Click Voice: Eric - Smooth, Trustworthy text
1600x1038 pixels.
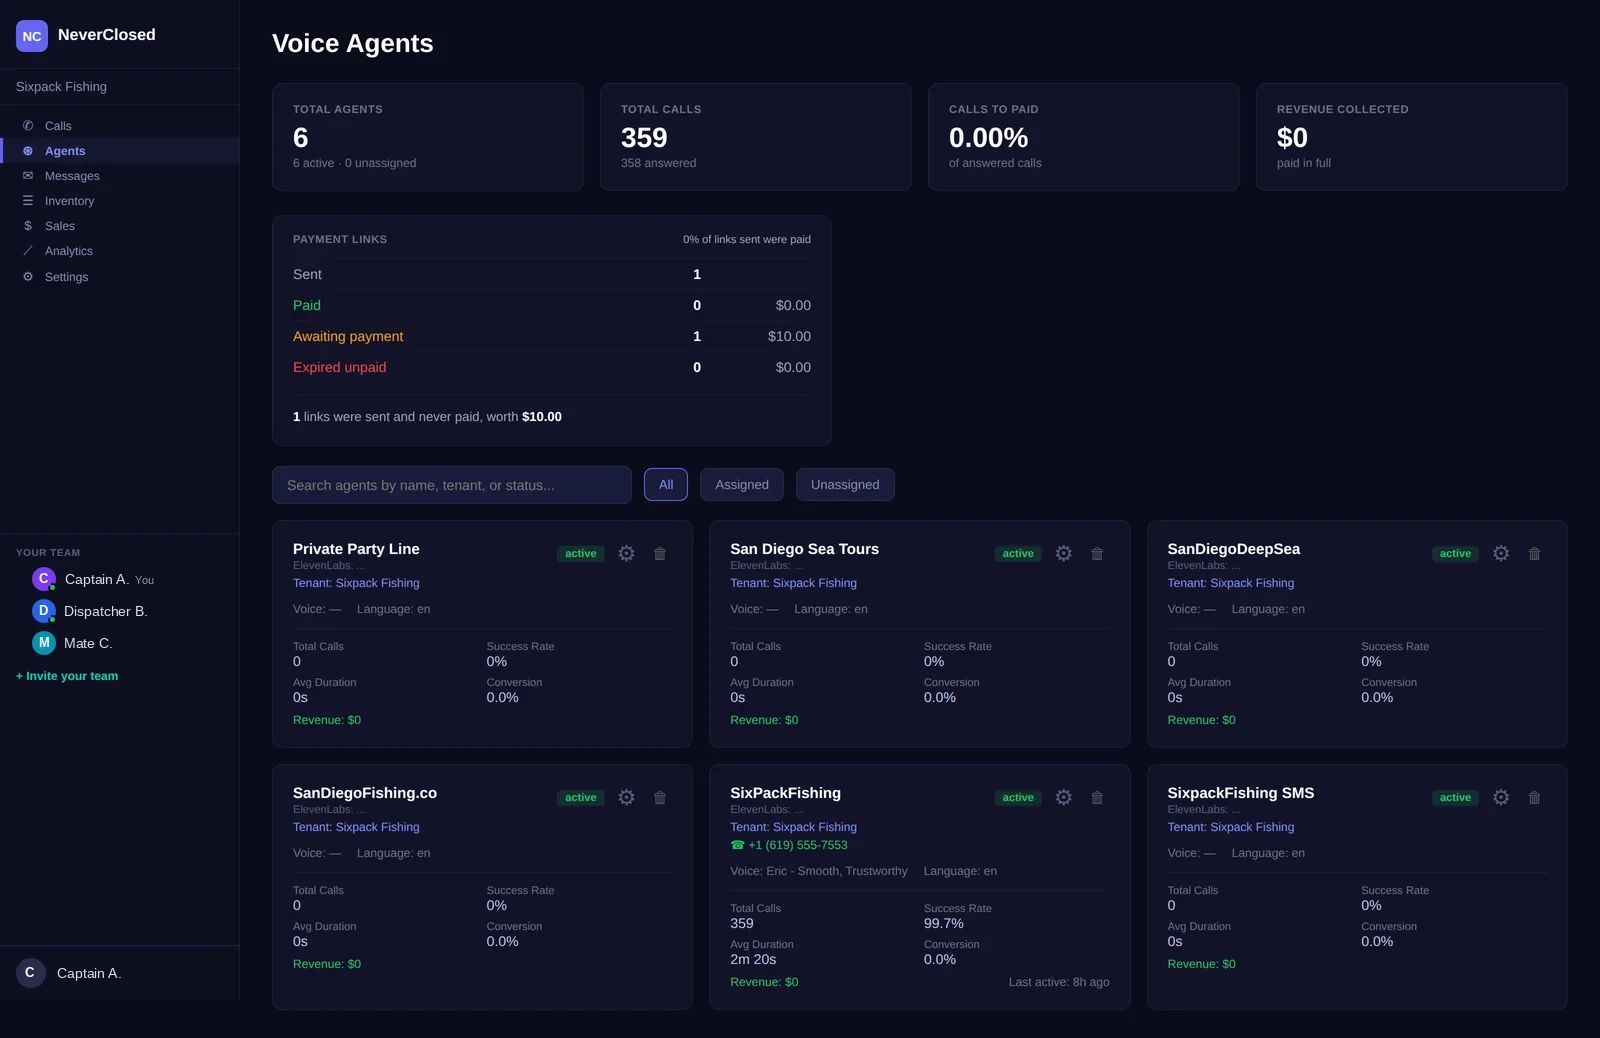tap(819, 871)
